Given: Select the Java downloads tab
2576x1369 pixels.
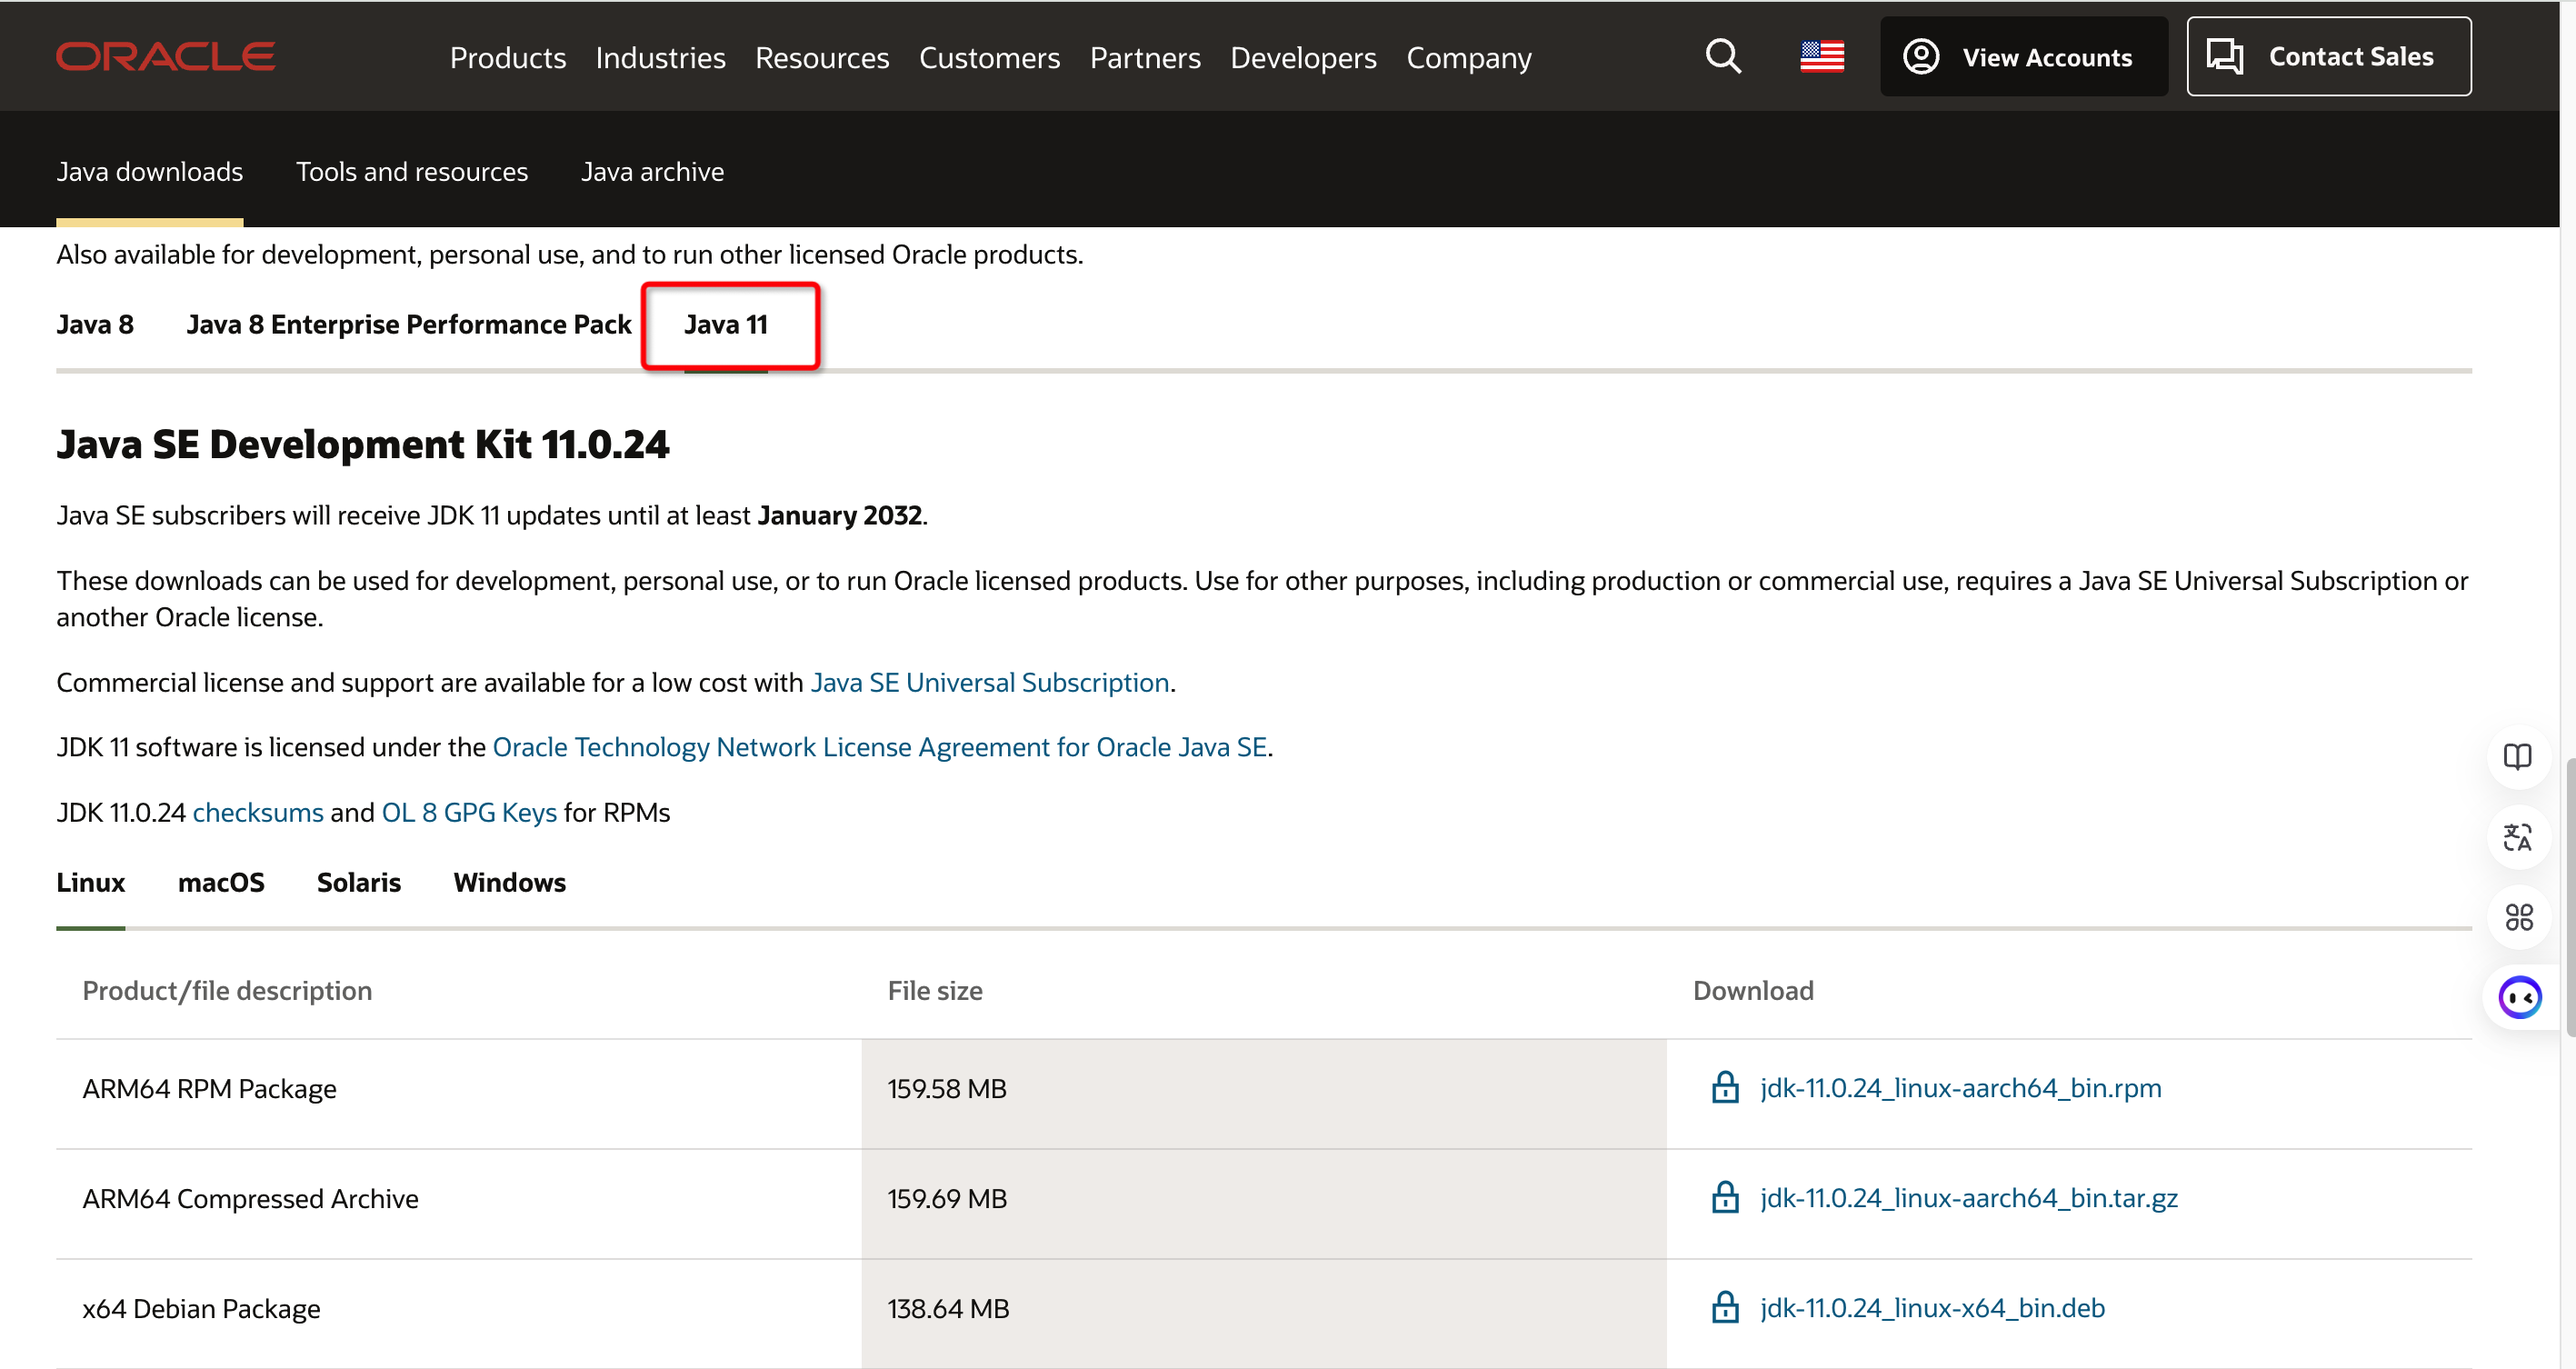Looking at the screenshot, I should (x=150, y=172).
